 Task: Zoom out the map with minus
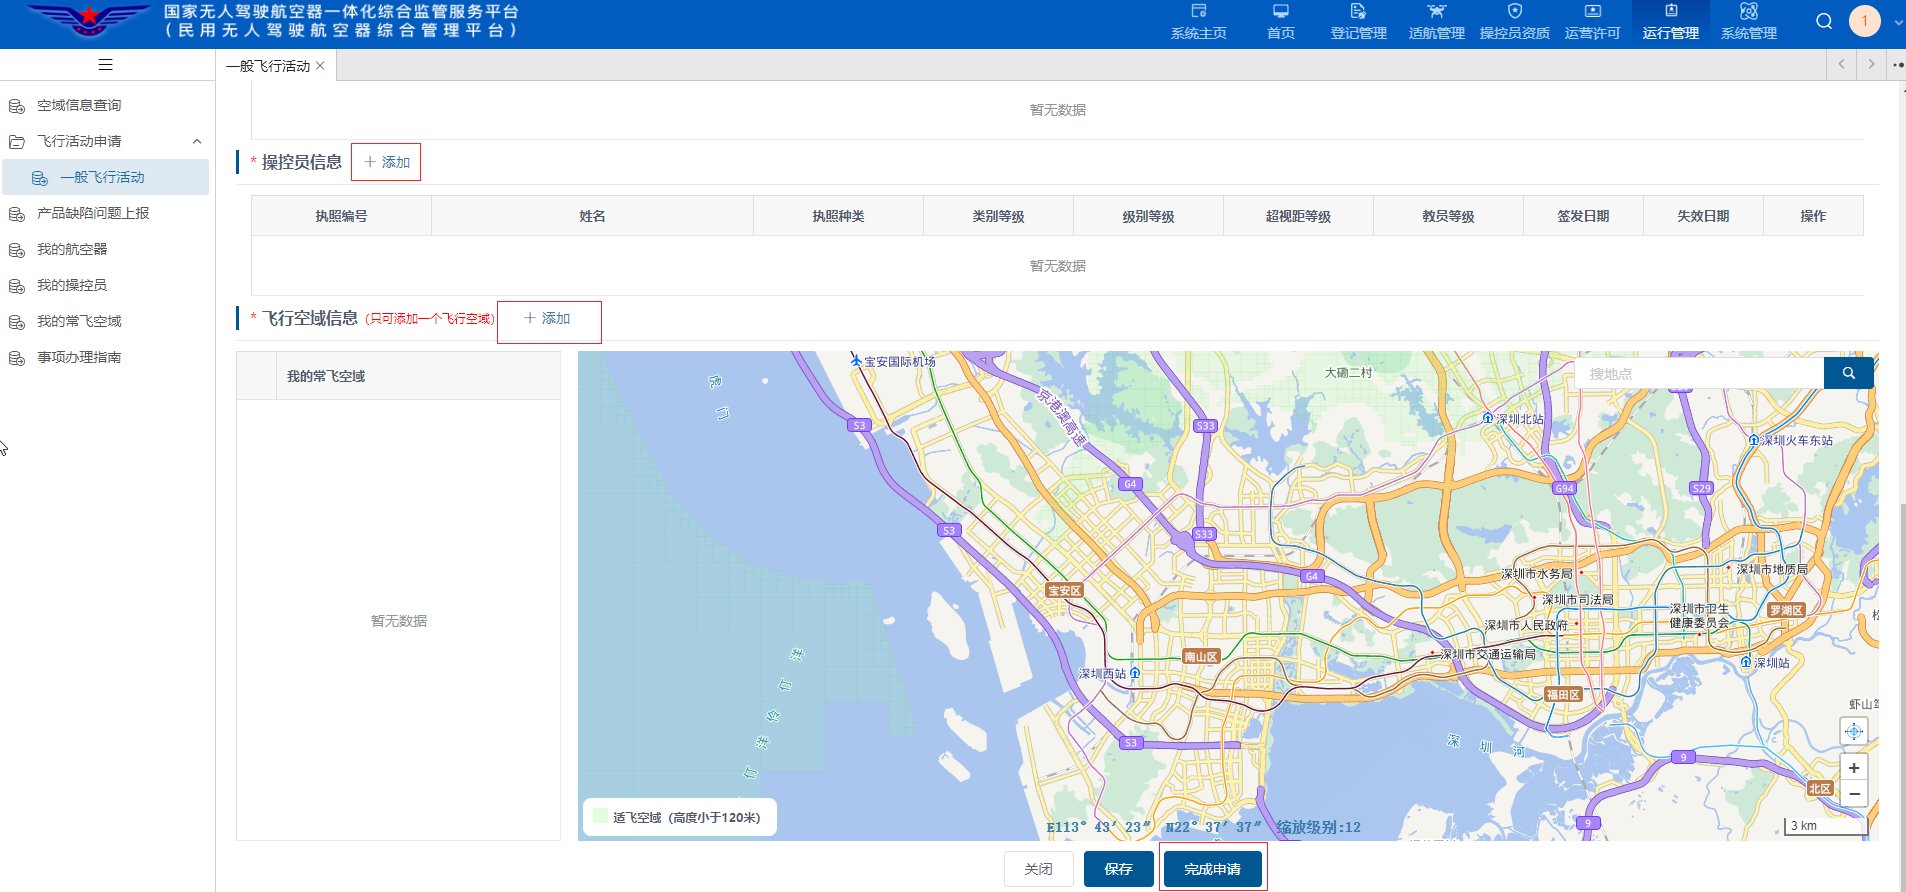pyautogui.click(x=1853, y=794)
